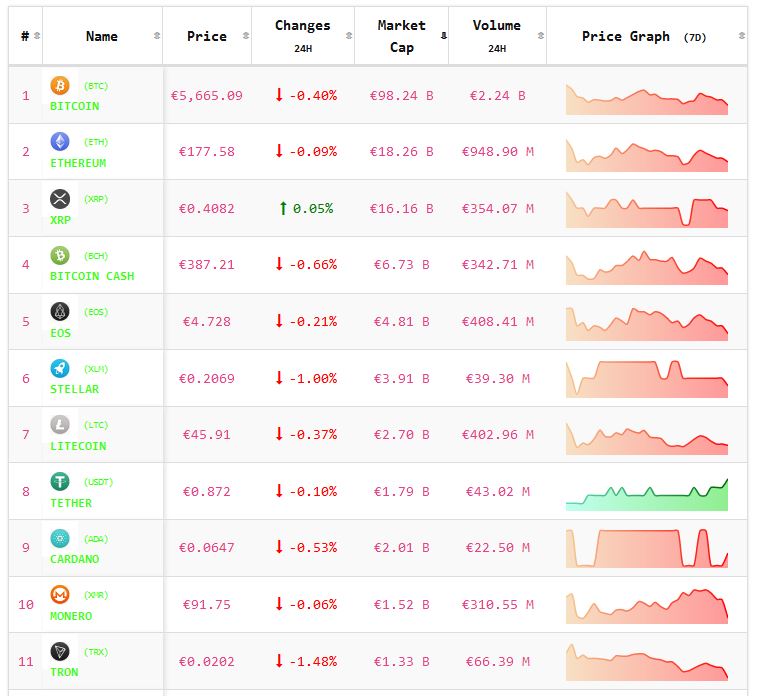Click the Bitcoin 7-day price graph
The width and height of the screenshot is (758, 696).
point(647,98)
